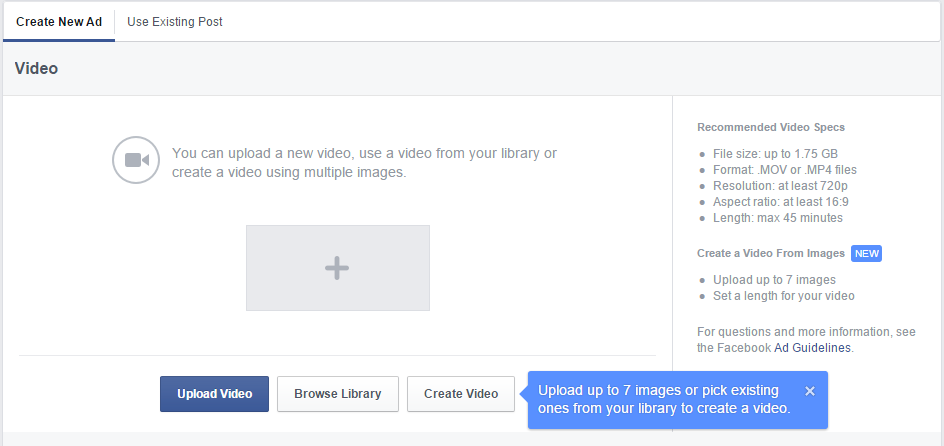
Task: Click the Aspect ratio 16:9 spec line
Action: tap(780, 202)
